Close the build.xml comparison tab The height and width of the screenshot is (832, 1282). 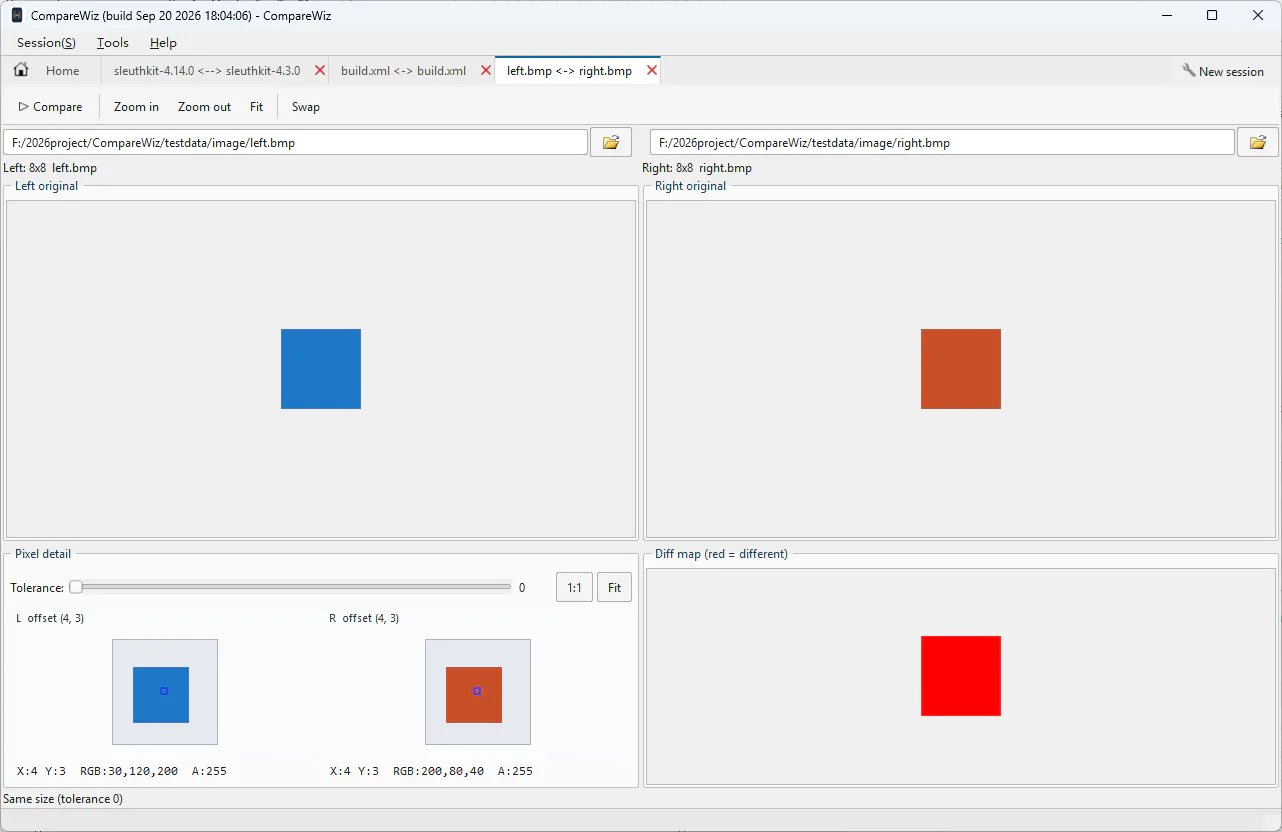(x=486, y=70)
